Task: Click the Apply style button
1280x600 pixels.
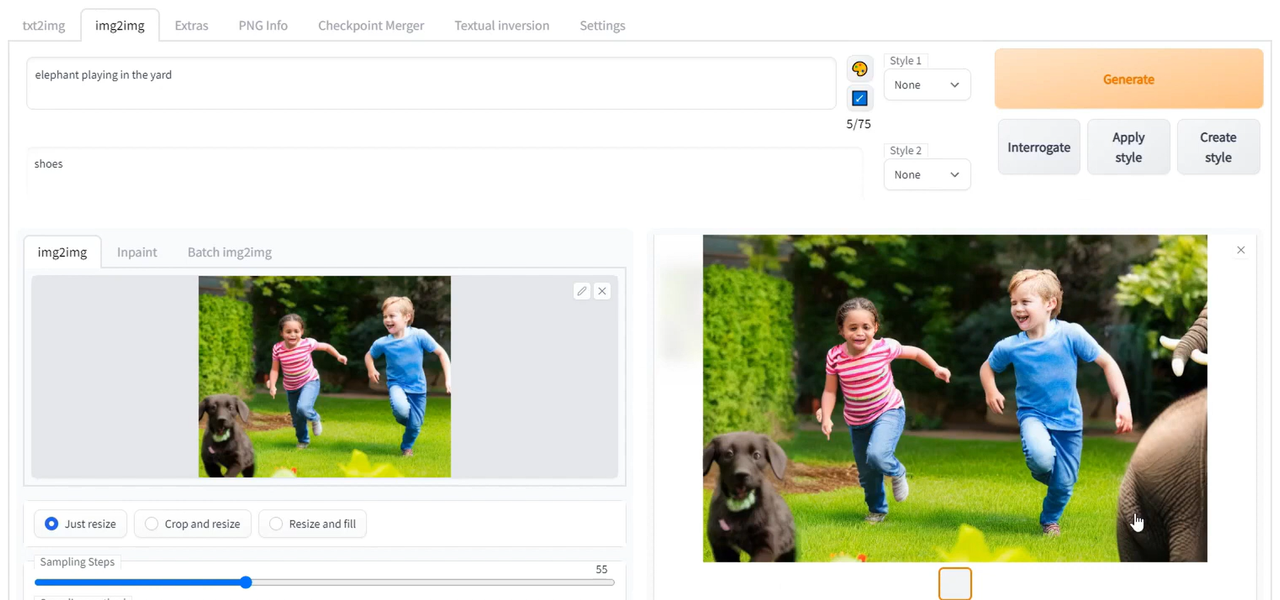Action: tap(1128, 147)
